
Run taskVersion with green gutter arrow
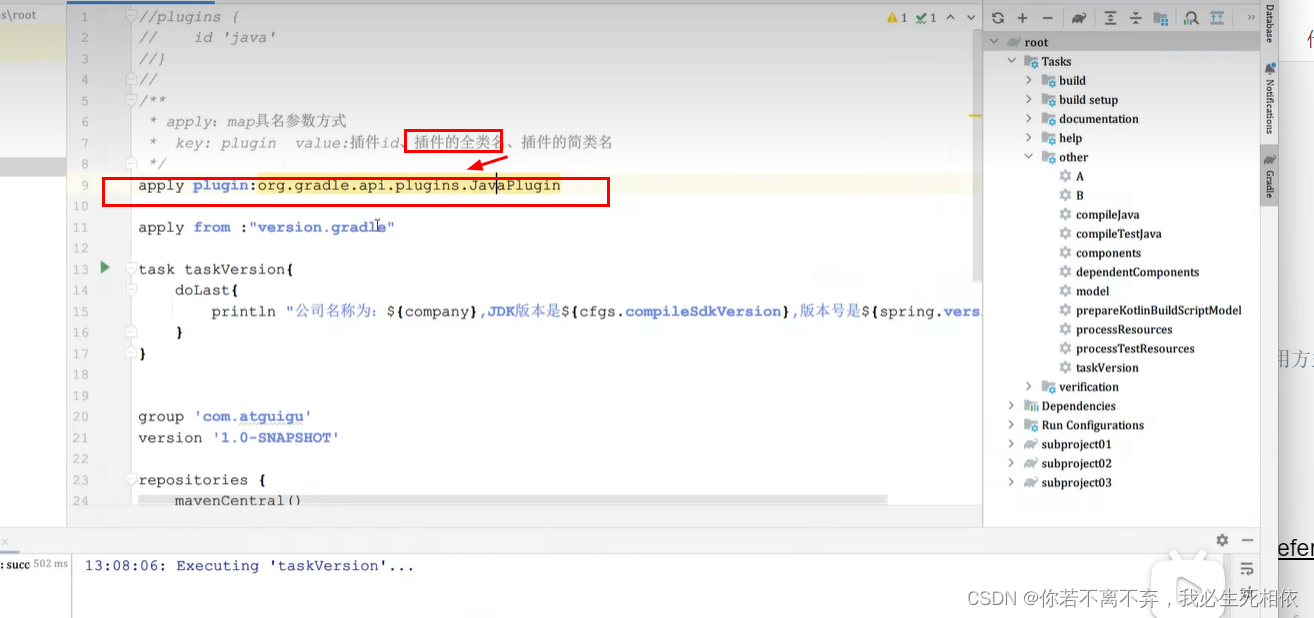pyautogui.click(x=105, y=268)
